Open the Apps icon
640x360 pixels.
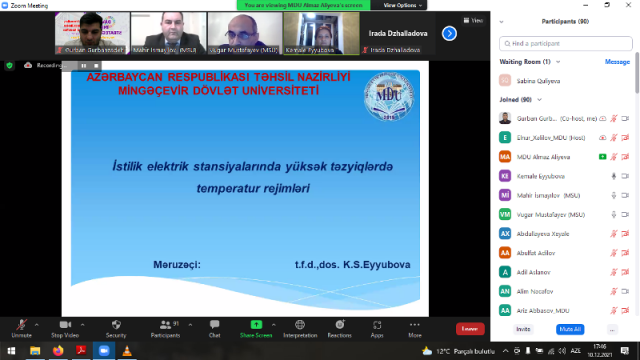pyautogui.click(x=377, y=325)
